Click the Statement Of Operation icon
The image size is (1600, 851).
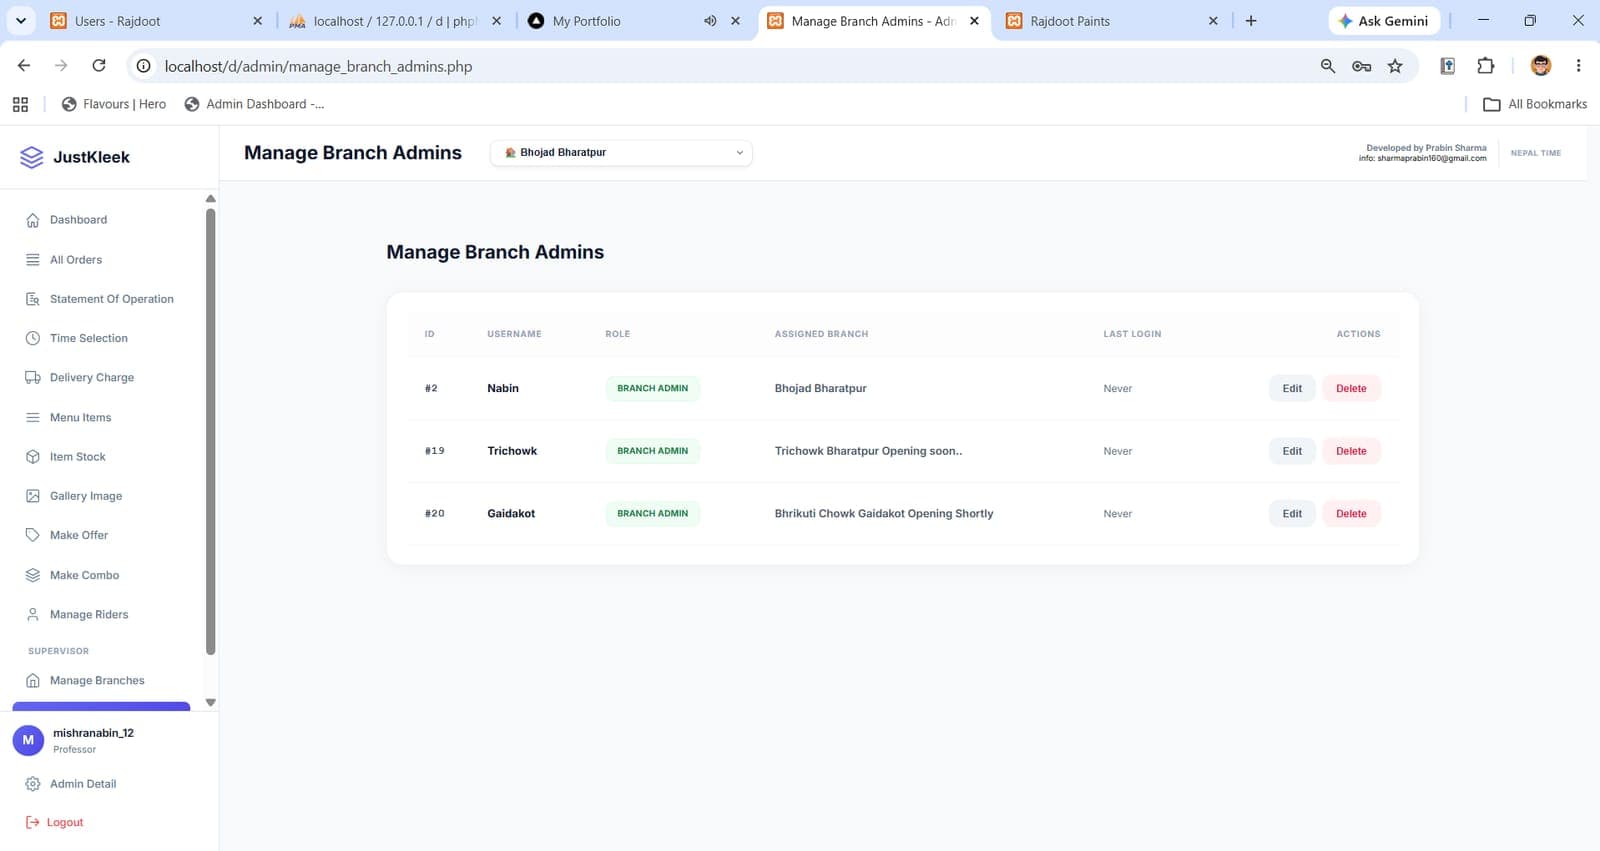(x=33, y=299)
